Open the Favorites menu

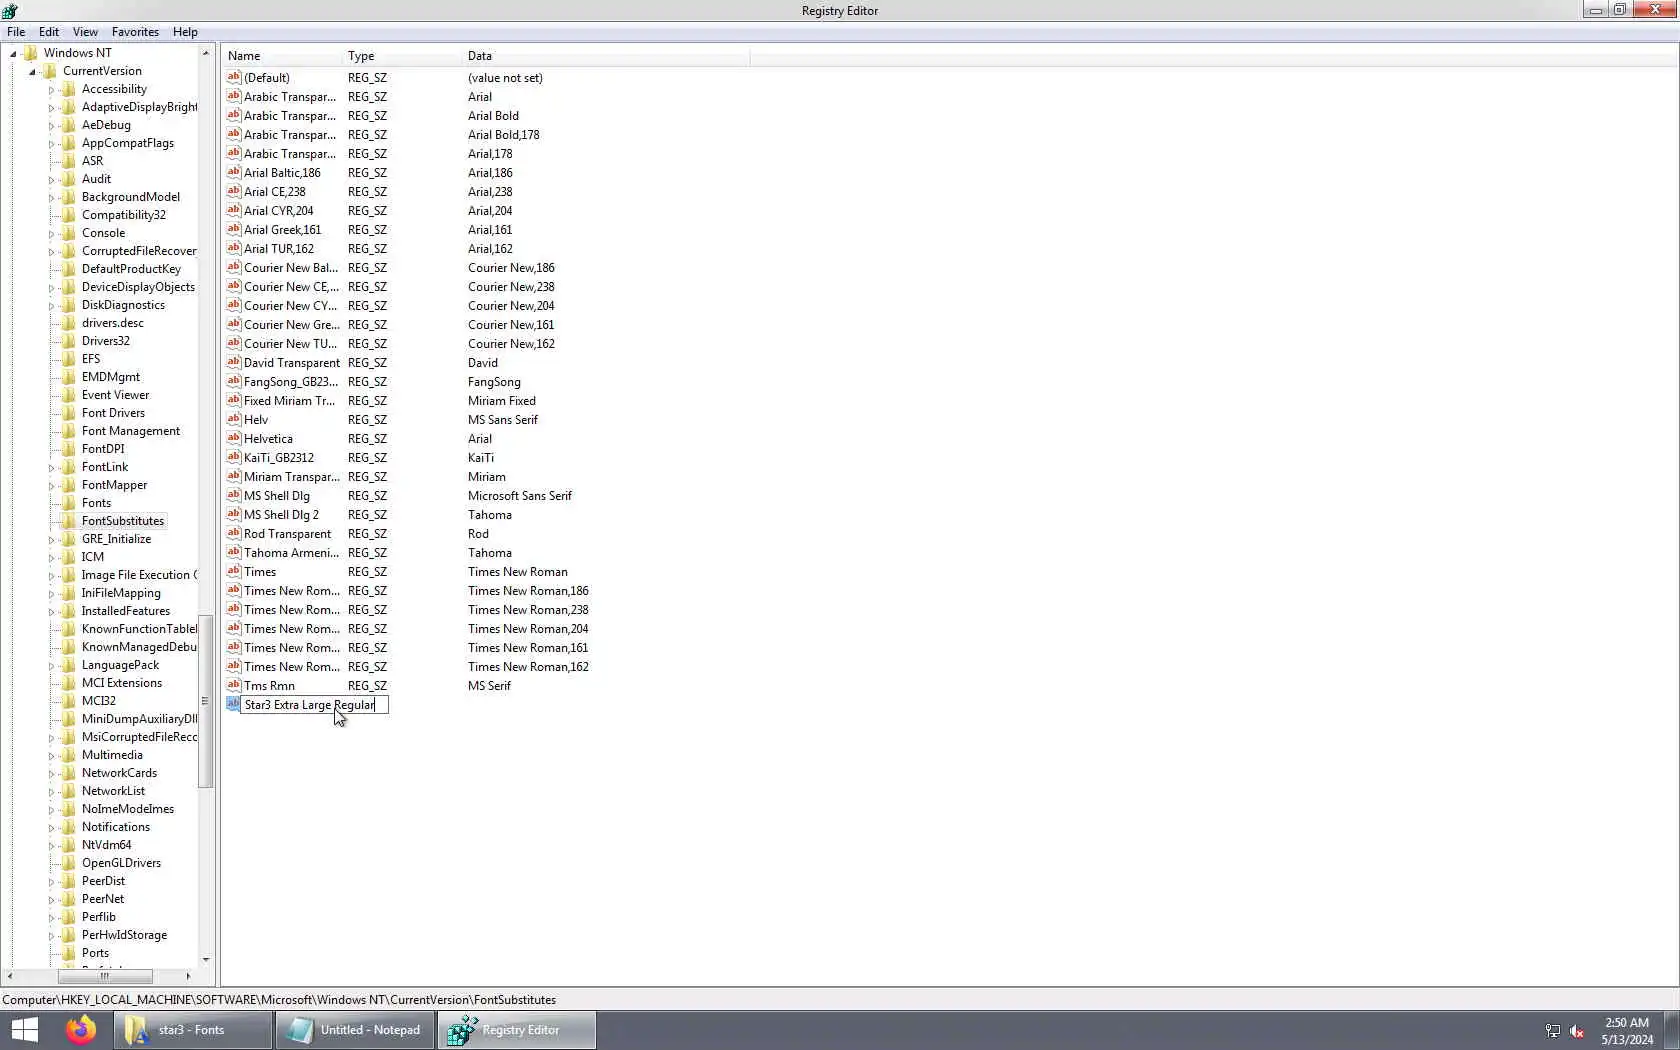click(135, 32)
